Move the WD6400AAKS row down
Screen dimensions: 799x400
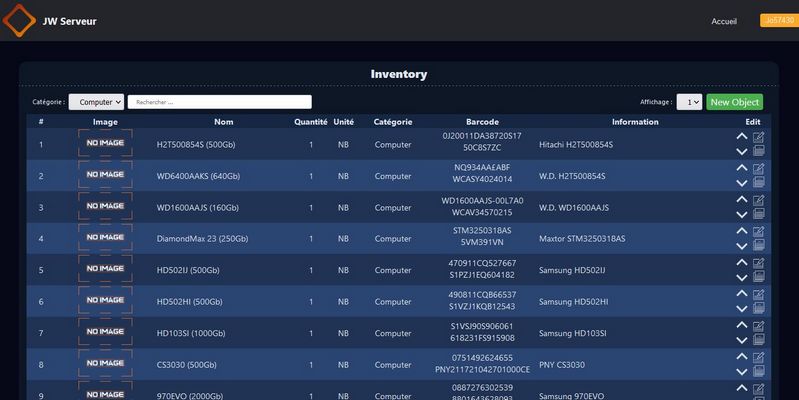(x=741, y=183)
